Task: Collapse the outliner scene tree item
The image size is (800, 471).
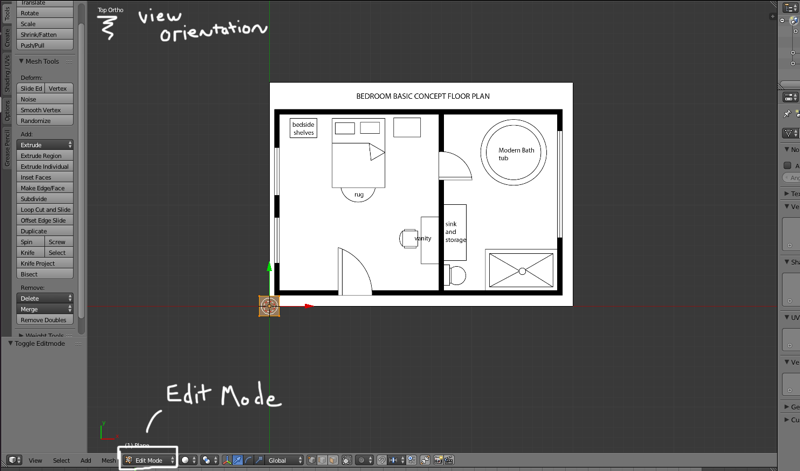Action: pos(782,20)
